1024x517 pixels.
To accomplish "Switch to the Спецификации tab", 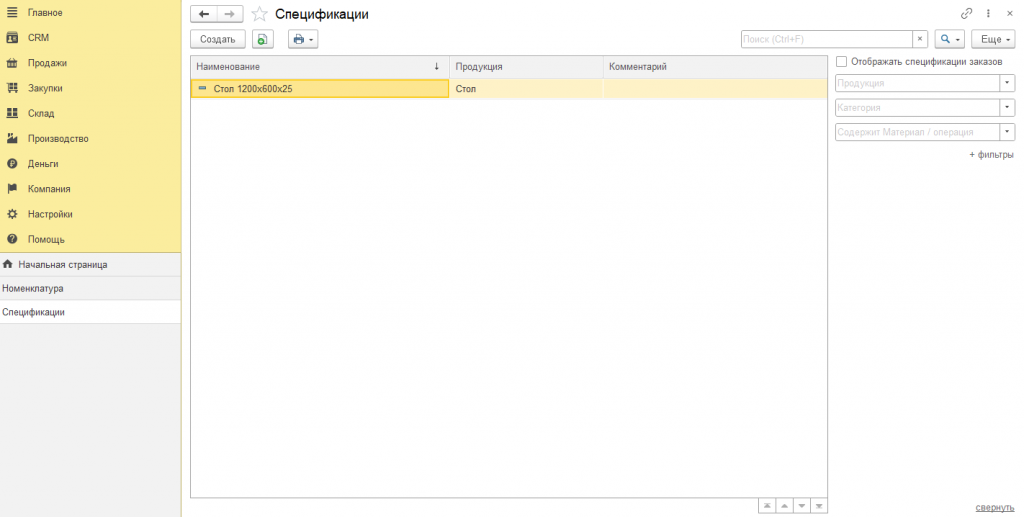I will point(90,312).
